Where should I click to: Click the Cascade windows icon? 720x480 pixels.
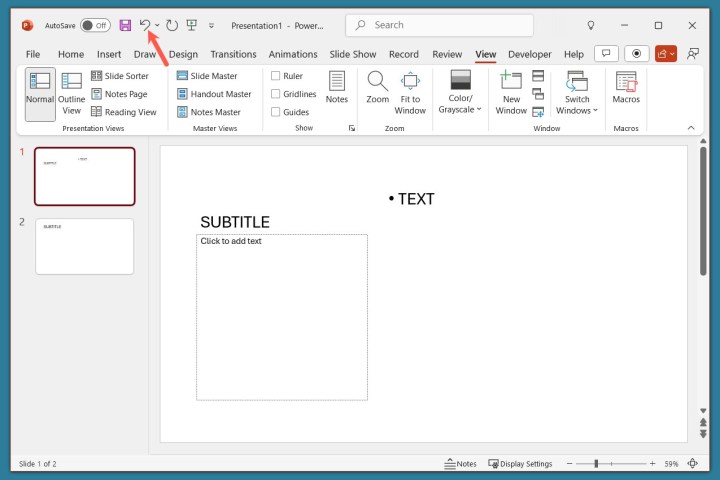pyautogui.click(x=538, y=94)
